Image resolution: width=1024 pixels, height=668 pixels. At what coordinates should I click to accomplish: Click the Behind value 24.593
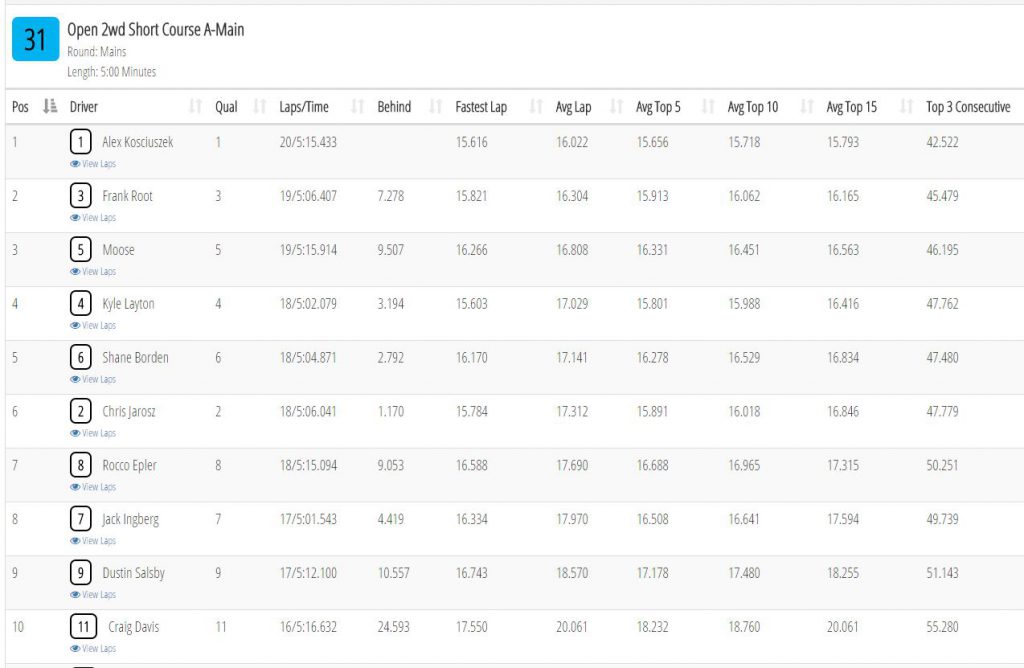394,627
